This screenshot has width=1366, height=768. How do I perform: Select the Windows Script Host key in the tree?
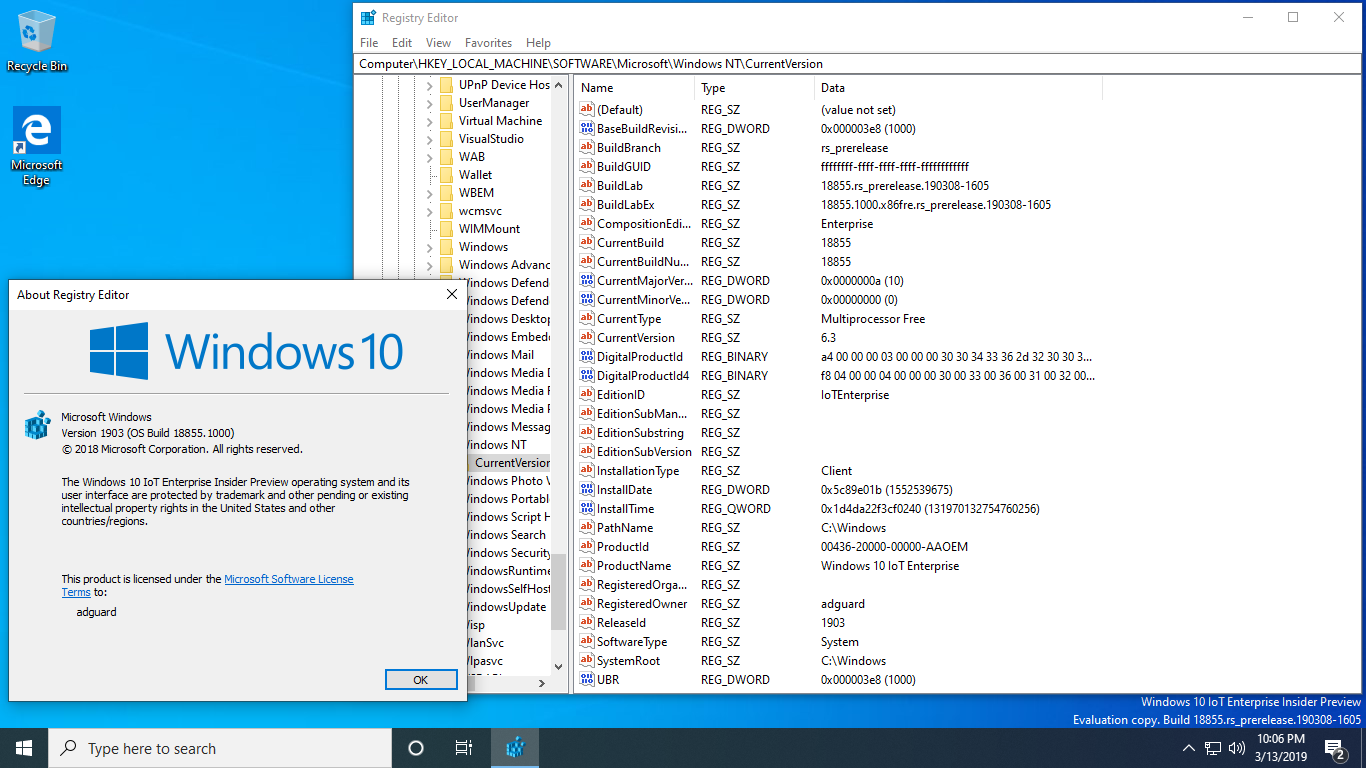508,517
